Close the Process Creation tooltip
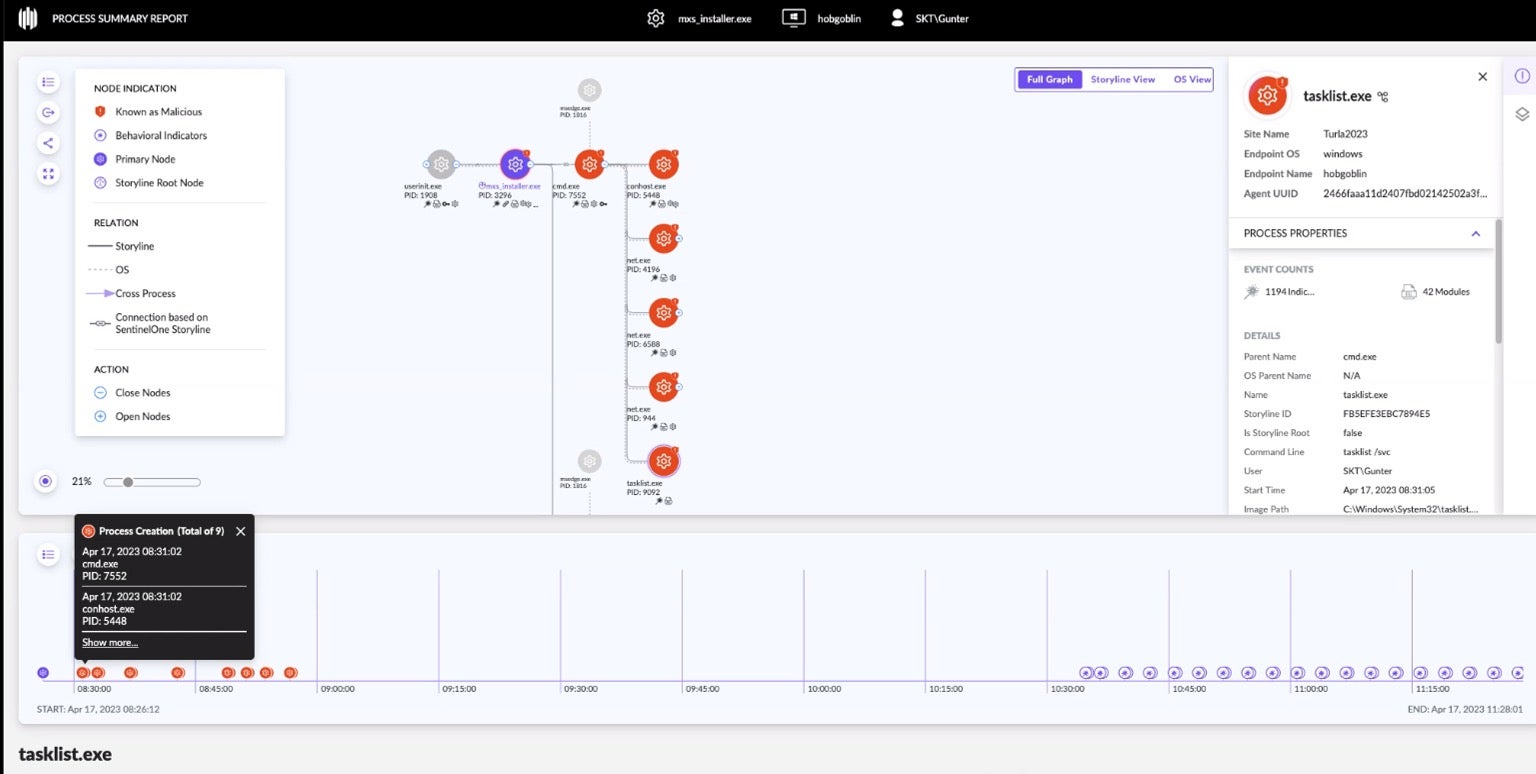This screenshot has width=1536, height=774. [240, 531]
